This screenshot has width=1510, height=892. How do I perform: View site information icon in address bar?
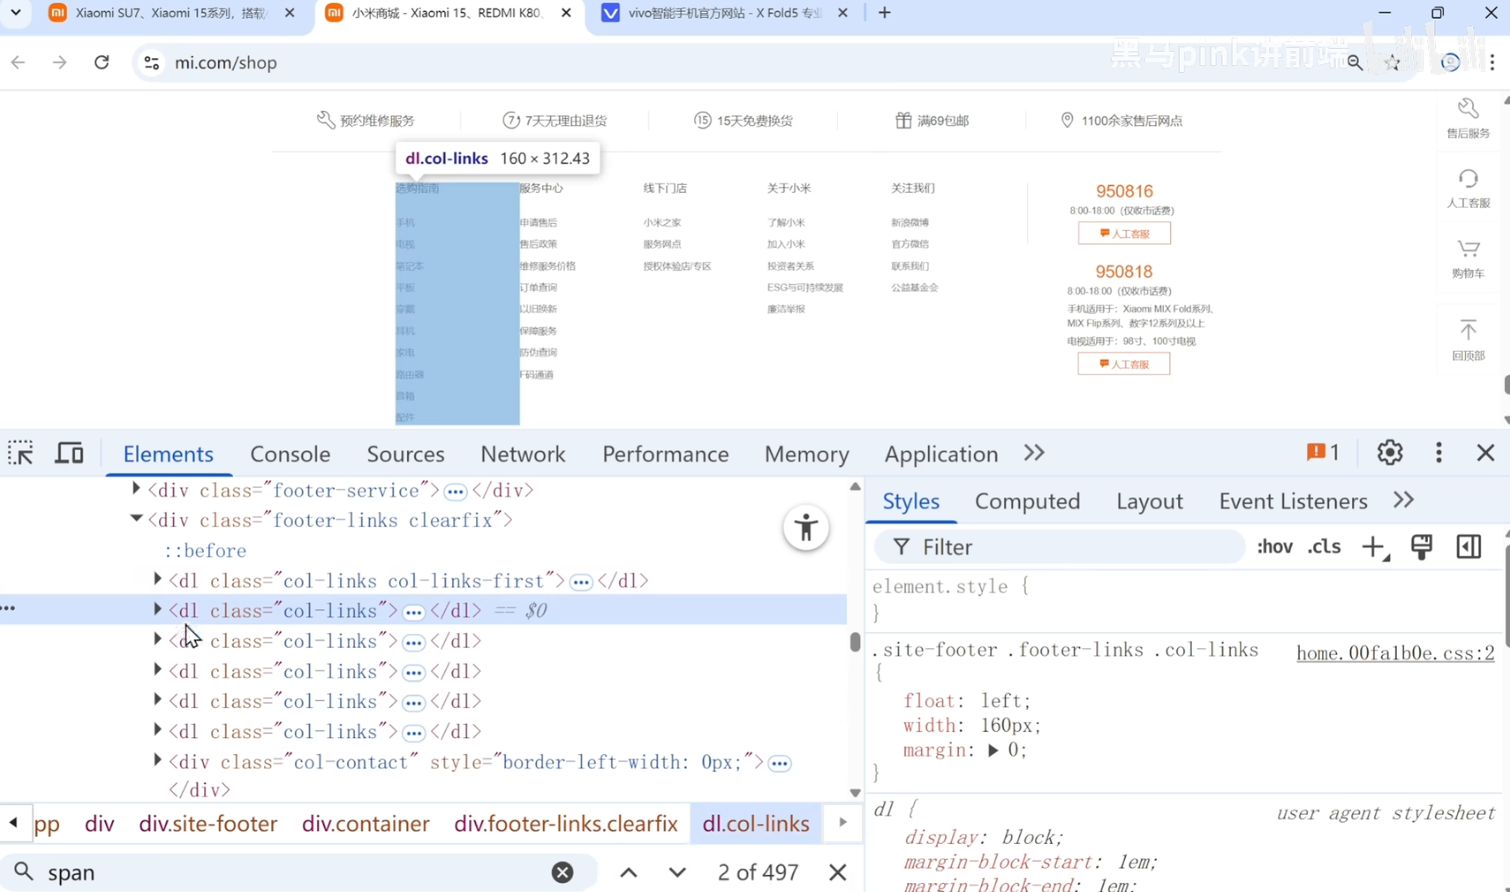tap(151, 62)
